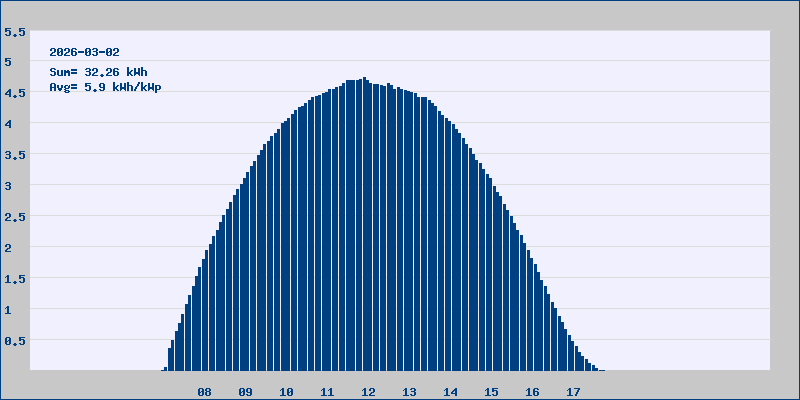The height and width of the screenshot is (400, 800).
Task: Click the 3.5 y-axis value label
Action: pyautogui.click(x=15, y=155)
